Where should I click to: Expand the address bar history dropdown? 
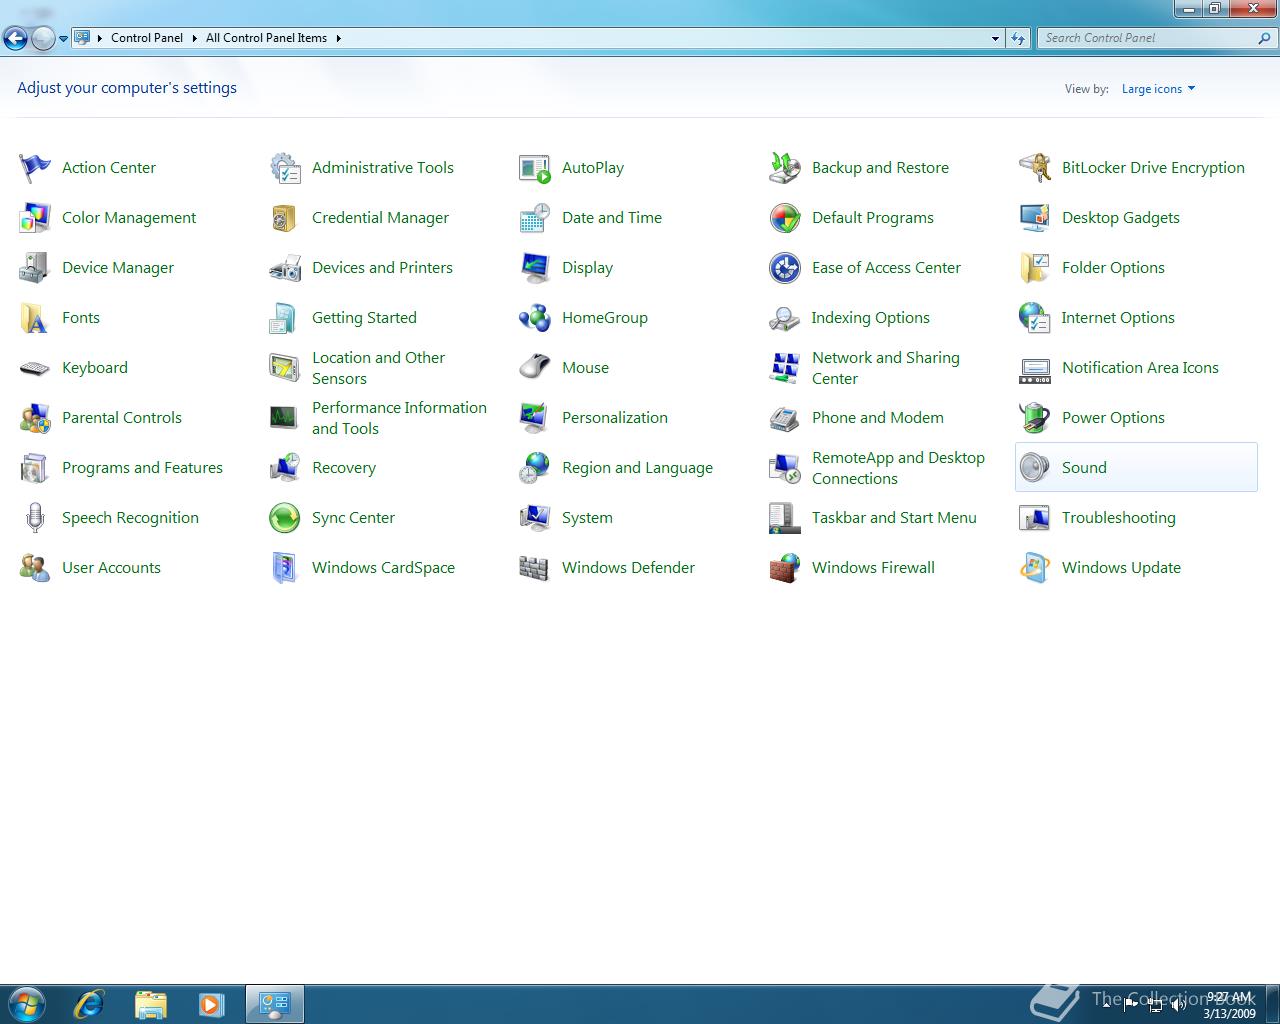[995, 38]
